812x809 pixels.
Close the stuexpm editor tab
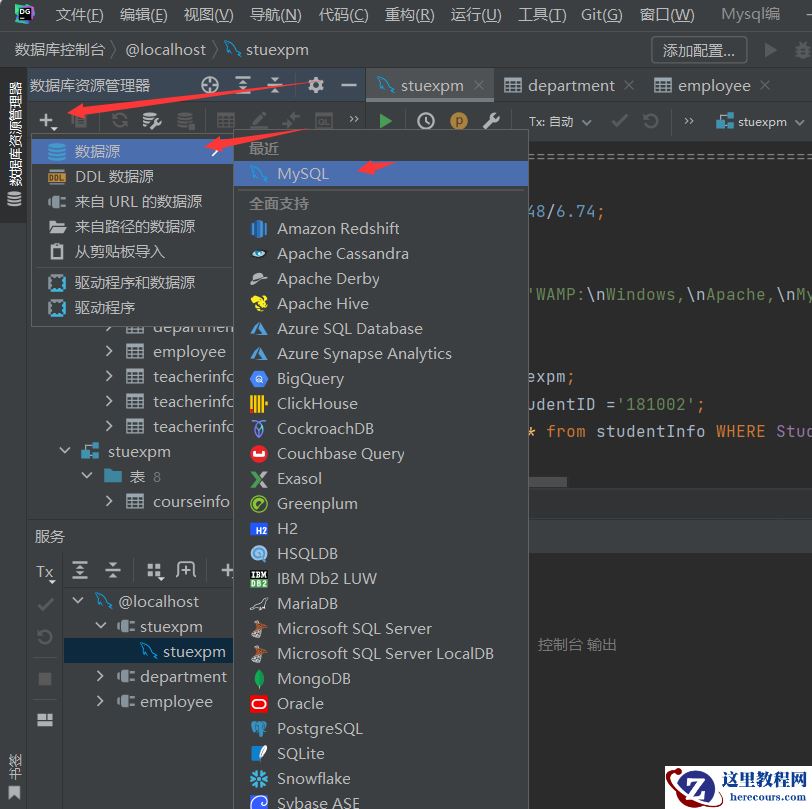pos(480,85)
